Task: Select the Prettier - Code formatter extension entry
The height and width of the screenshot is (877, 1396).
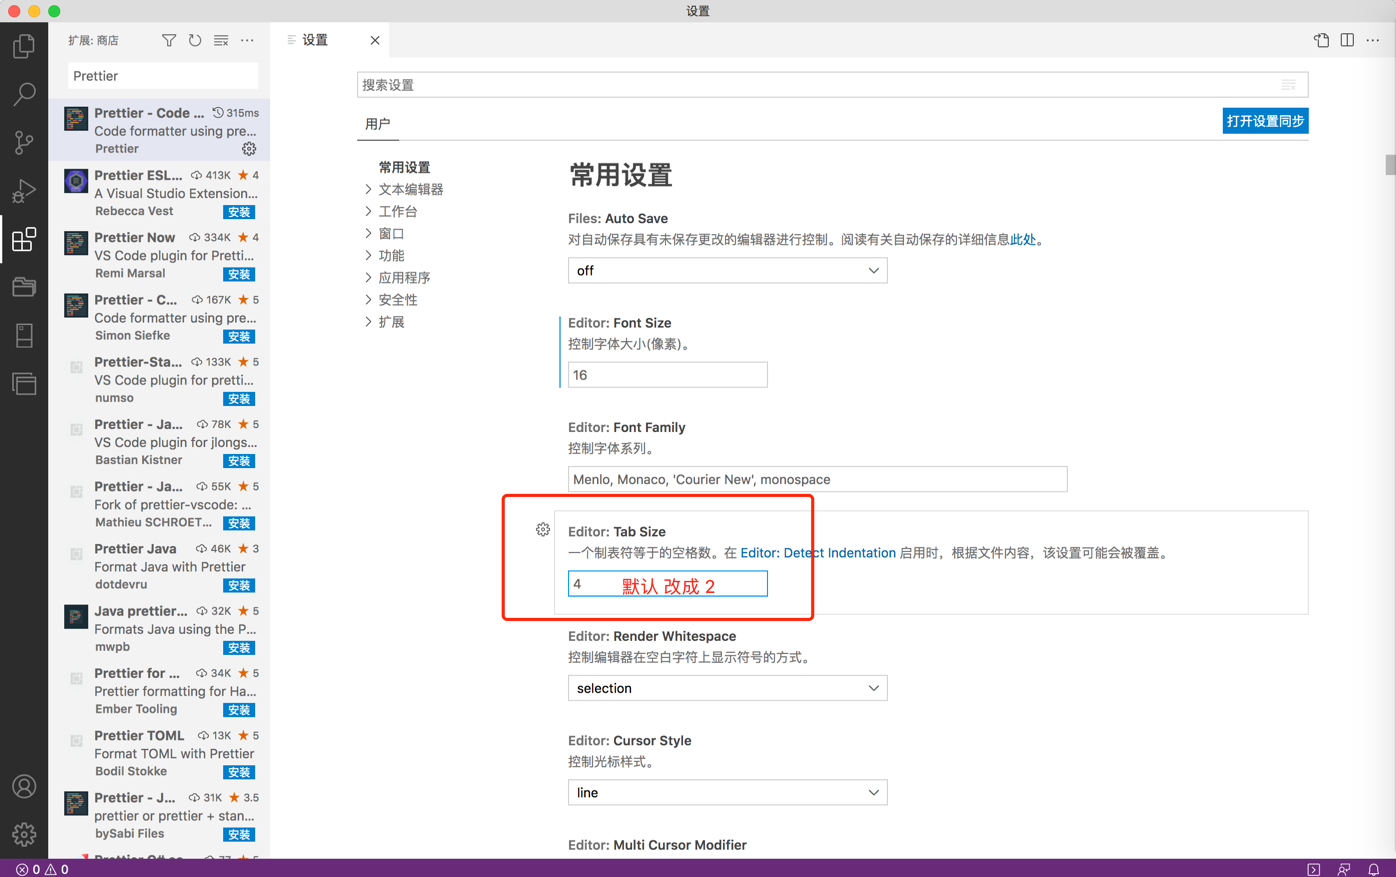Action: (160, 131)
